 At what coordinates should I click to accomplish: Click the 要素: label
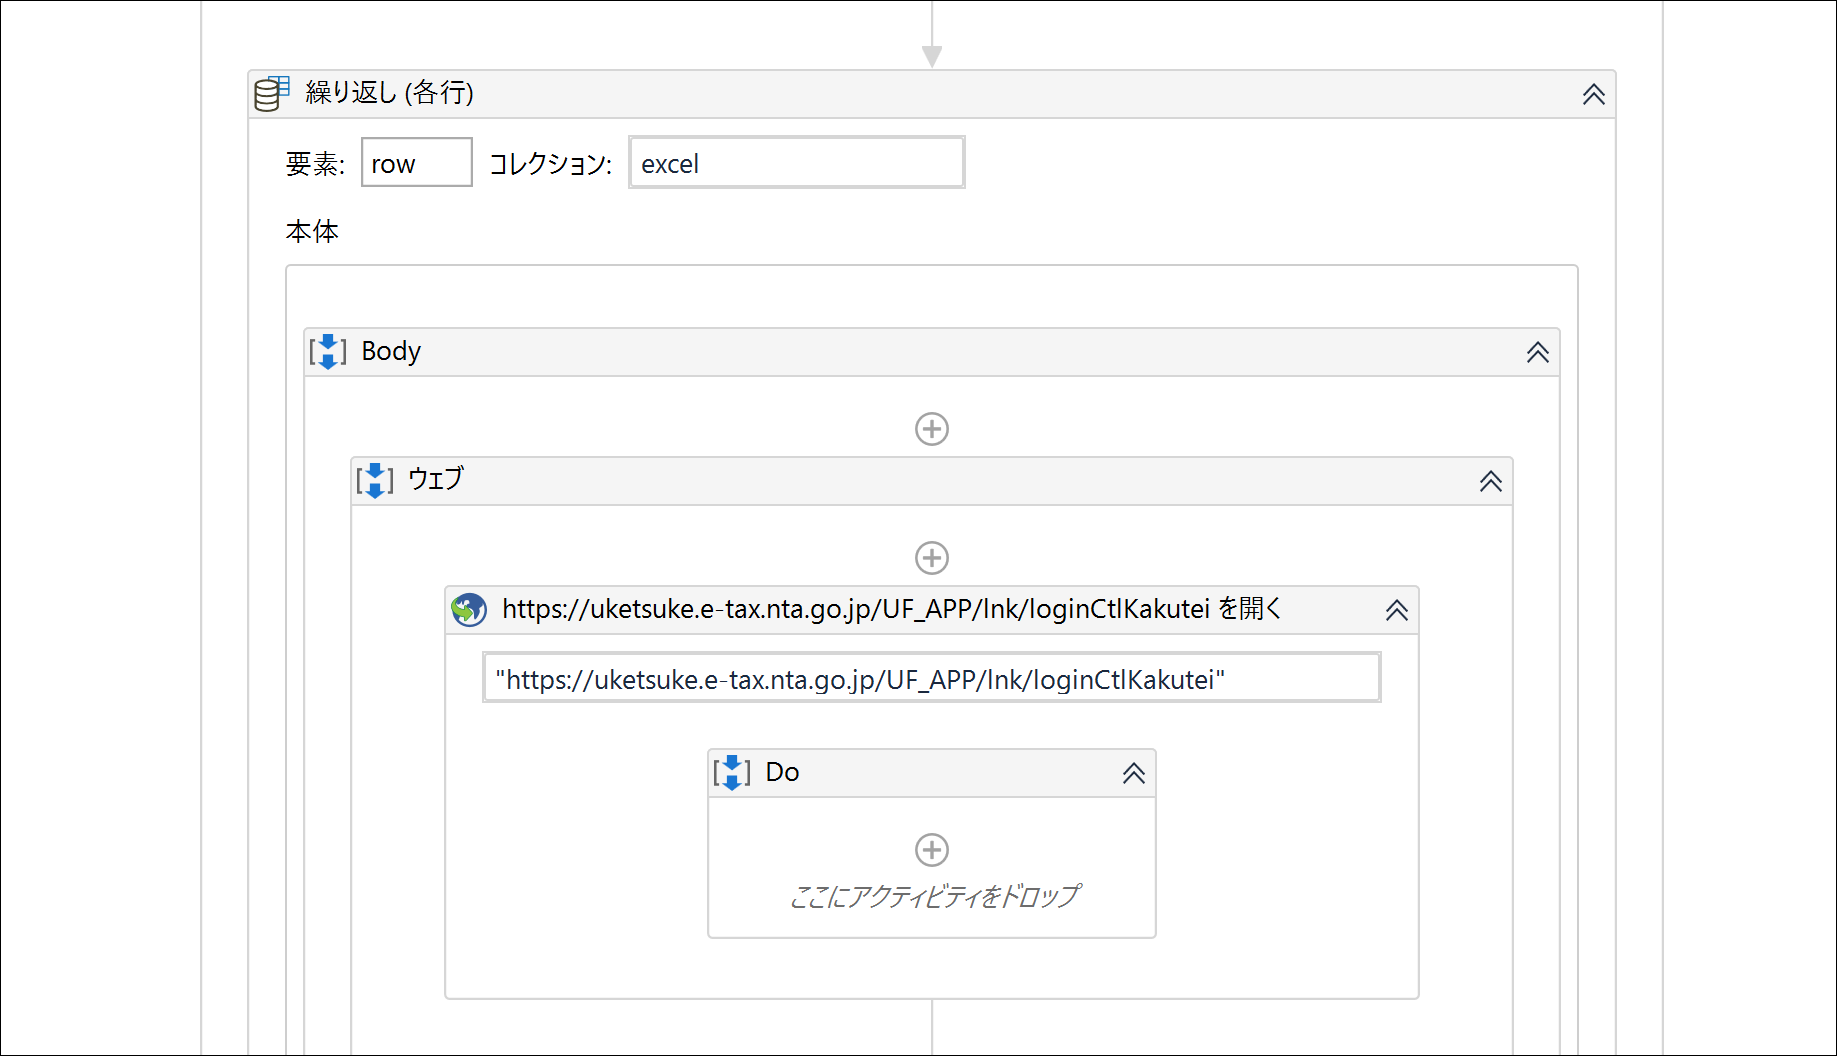315,164
